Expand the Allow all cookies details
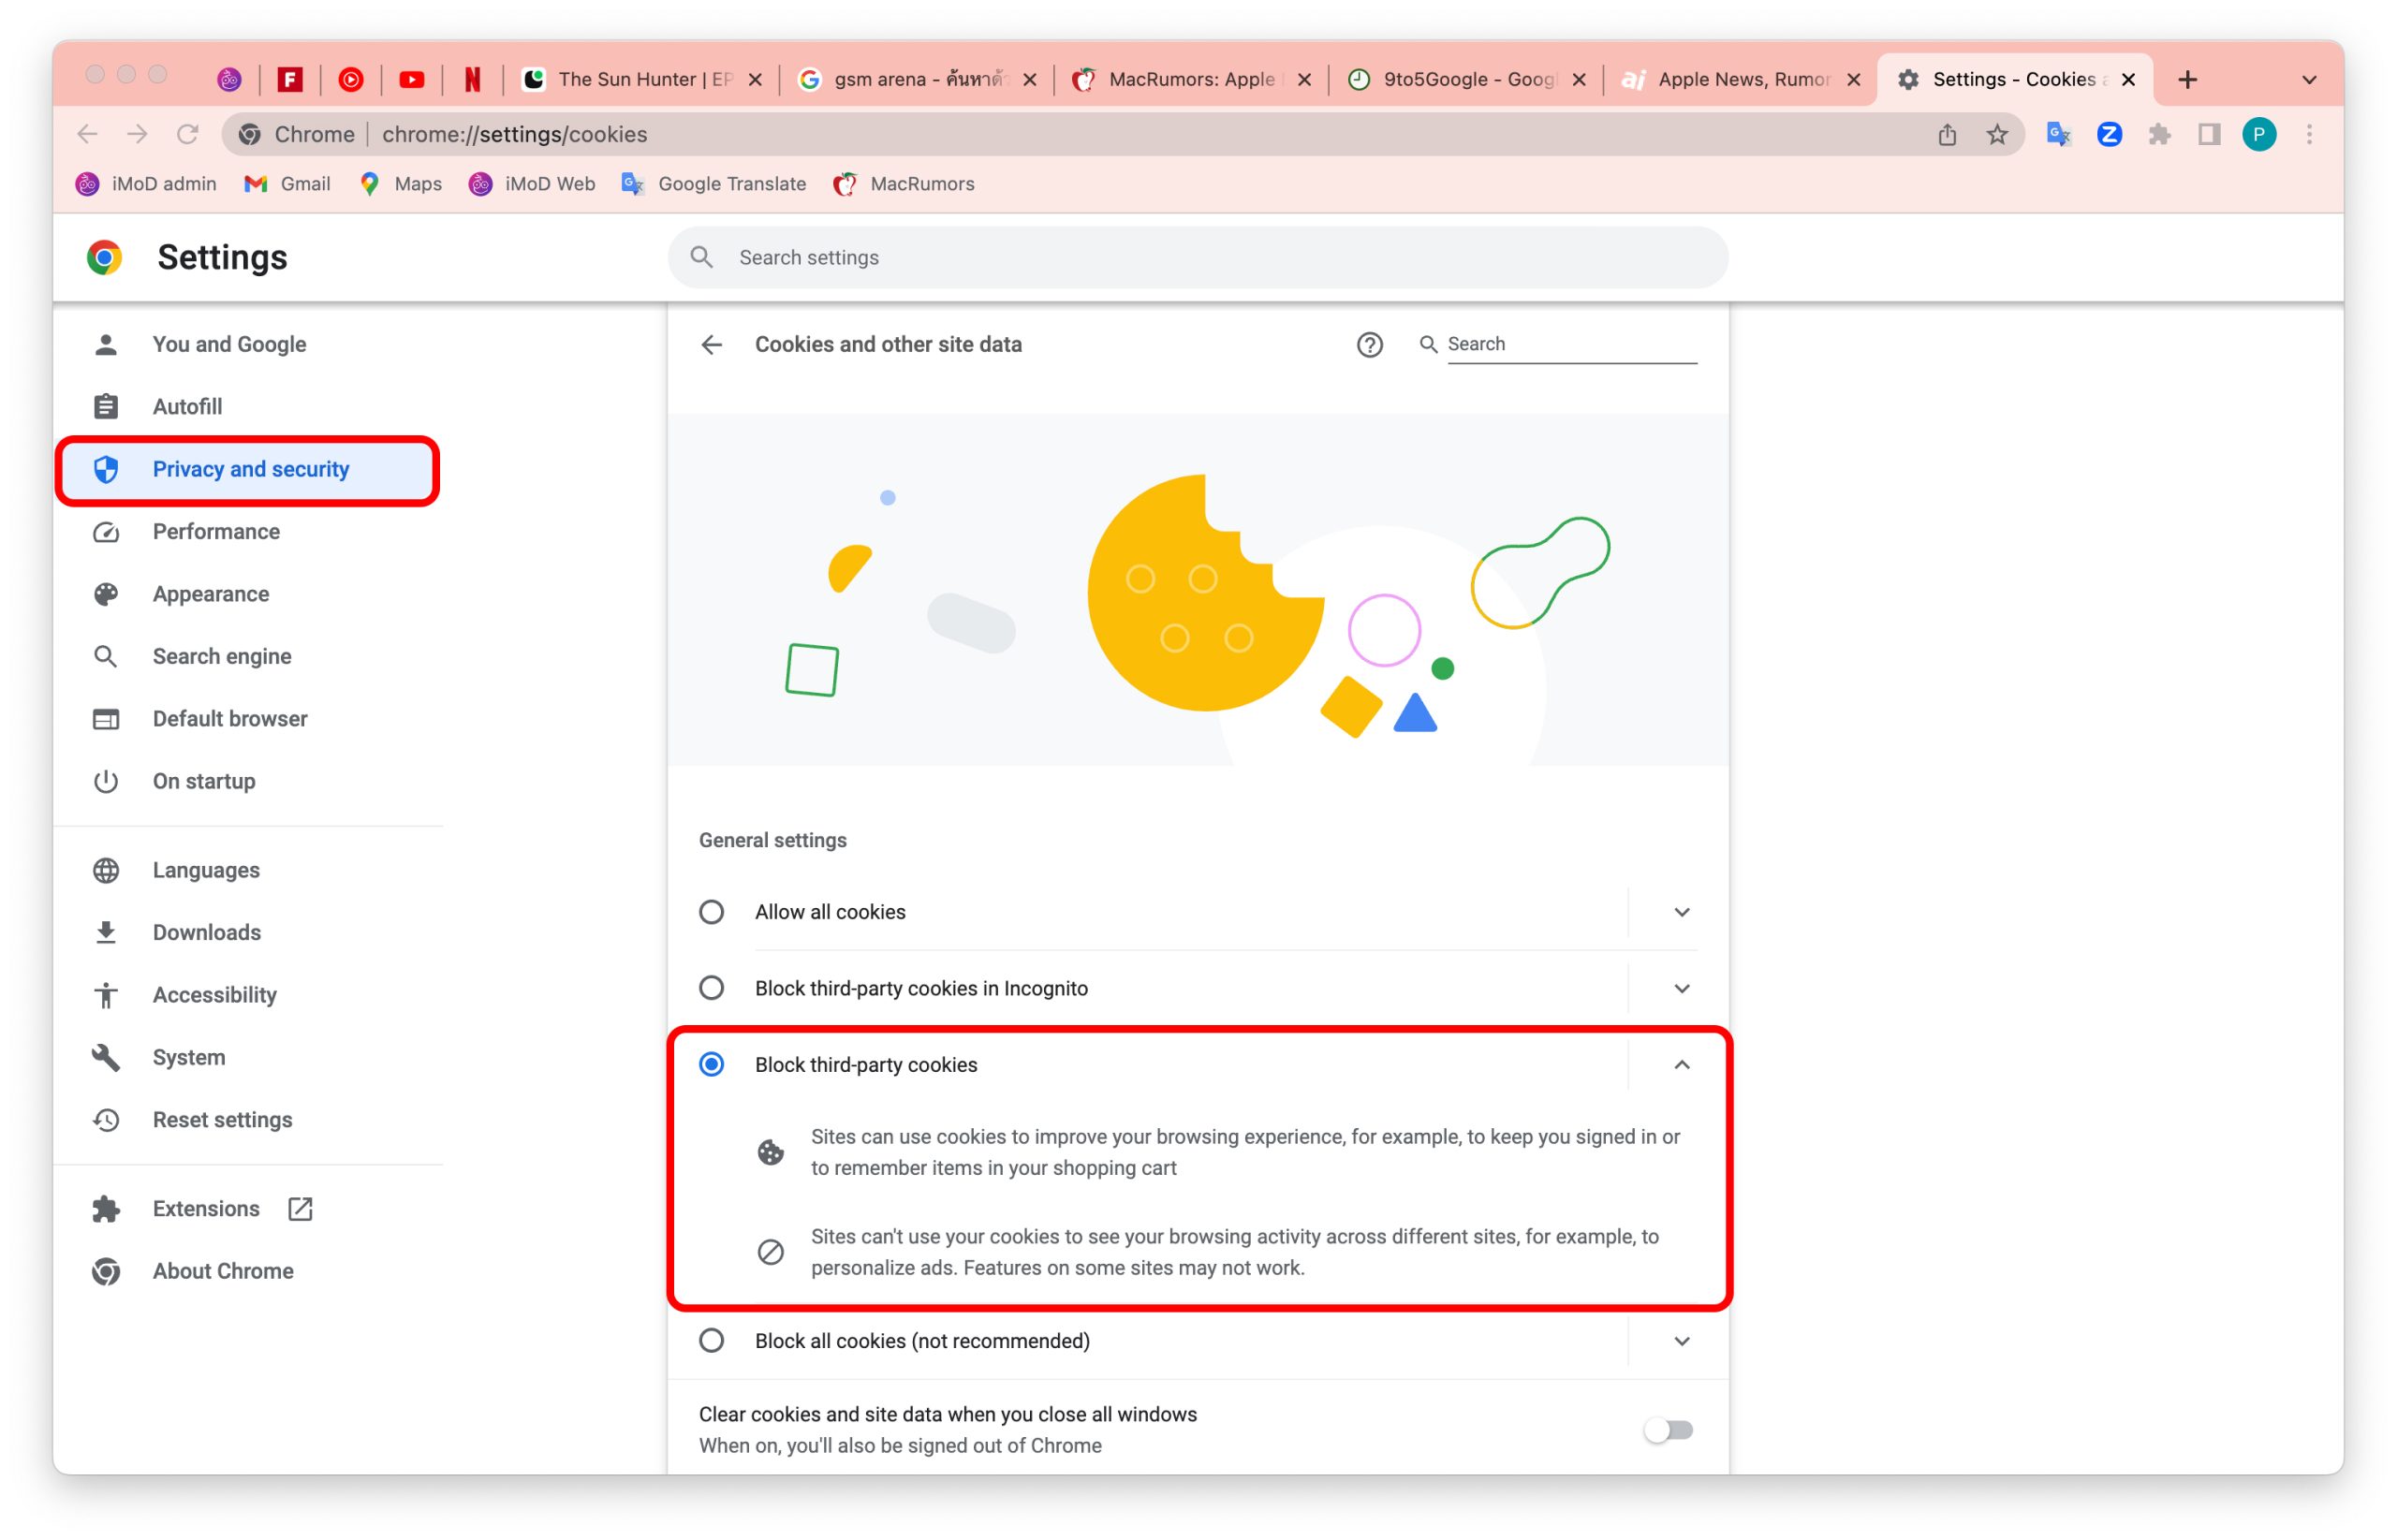This screenshot has height=1540, width=2397. pyautogui.click(x=1681, y=912)
